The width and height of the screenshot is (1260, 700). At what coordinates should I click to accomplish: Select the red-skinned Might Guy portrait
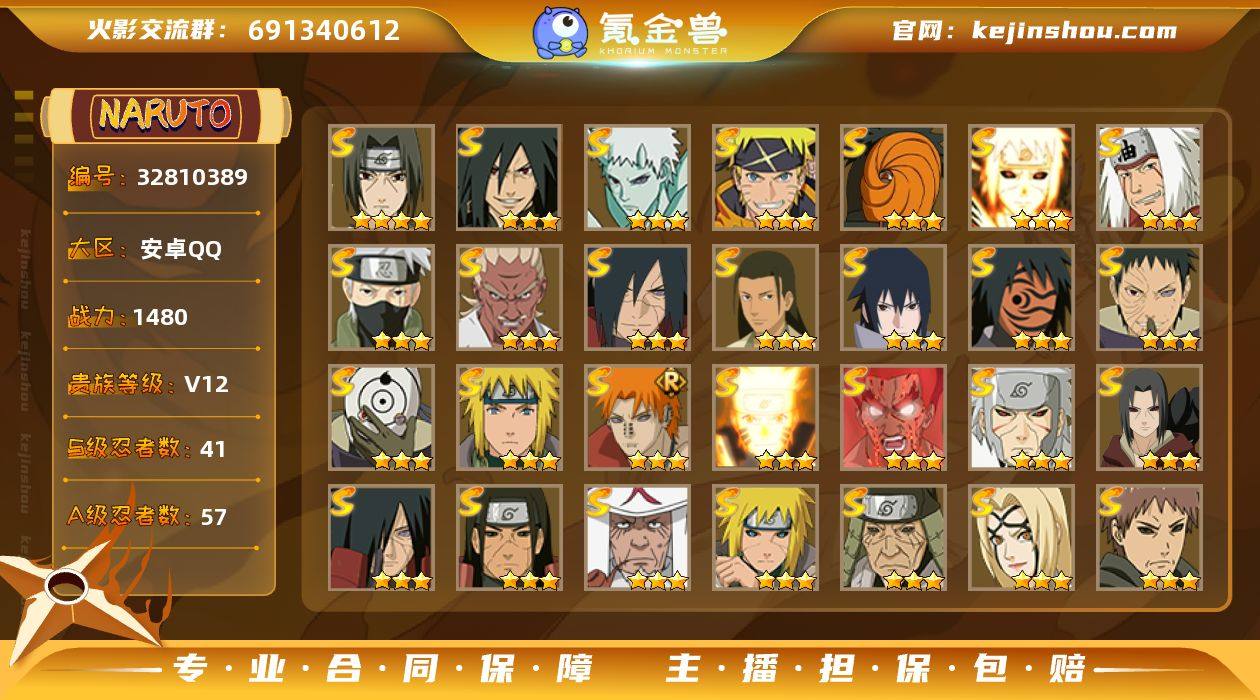893,418
